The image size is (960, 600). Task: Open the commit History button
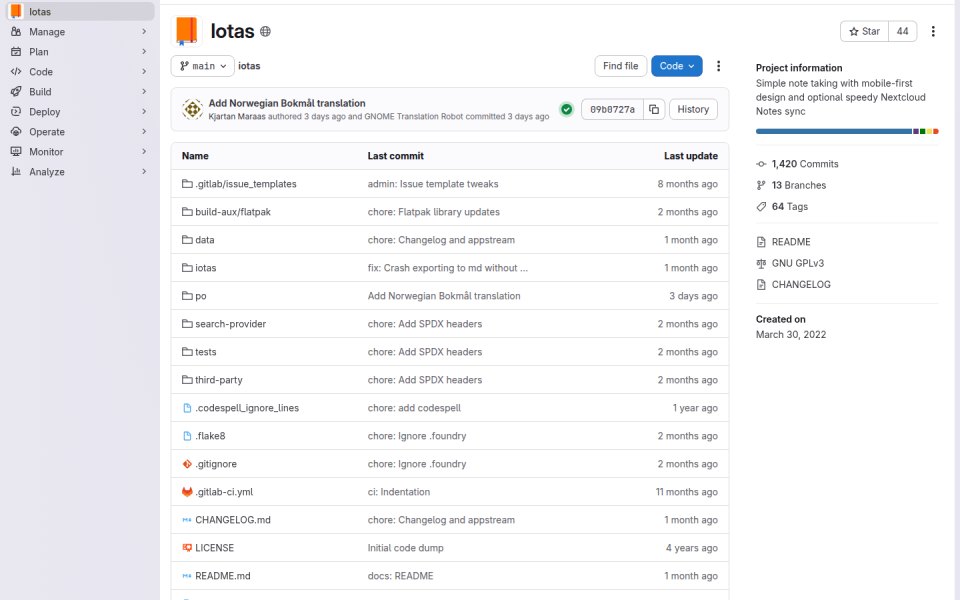point(693,110)
